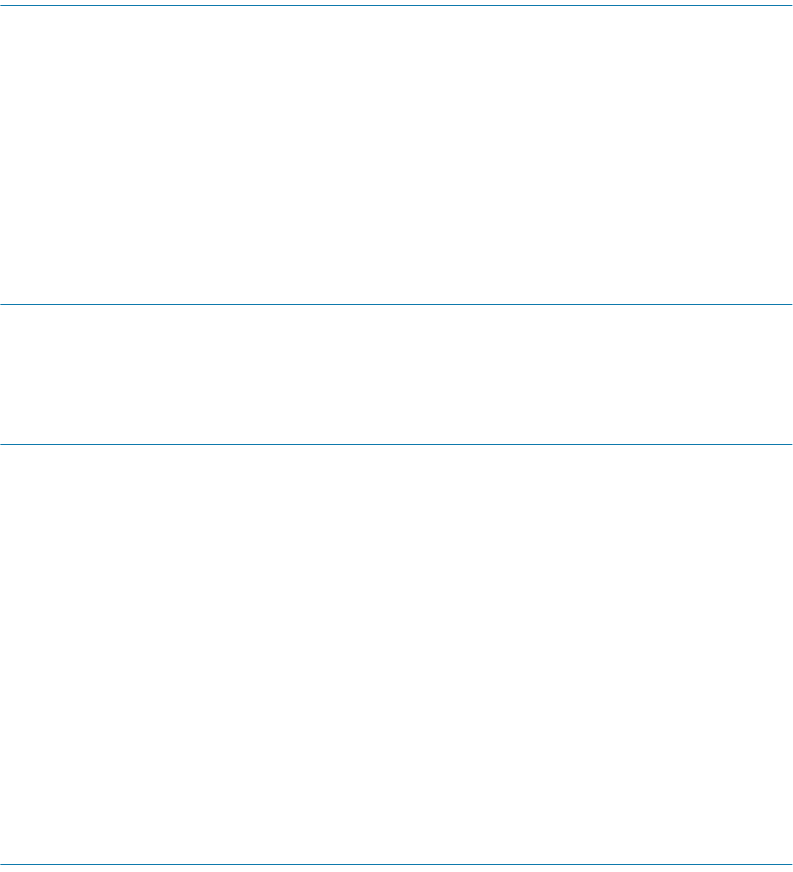
Task: Select the right end of second divider
Action: click(790, 304)
